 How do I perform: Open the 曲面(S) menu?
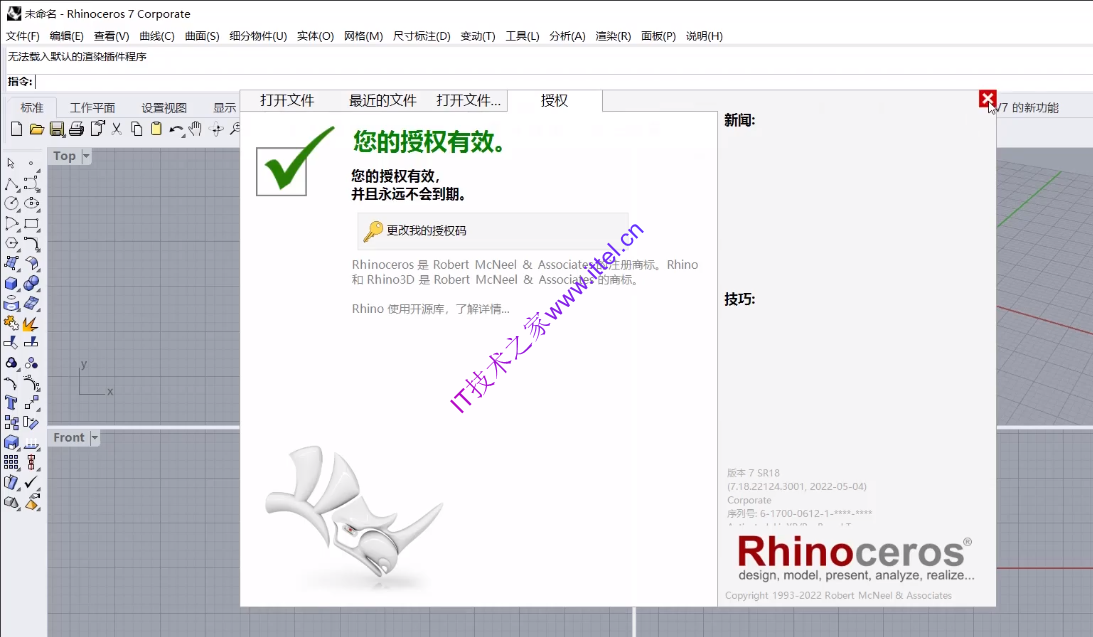pos(202,36)
